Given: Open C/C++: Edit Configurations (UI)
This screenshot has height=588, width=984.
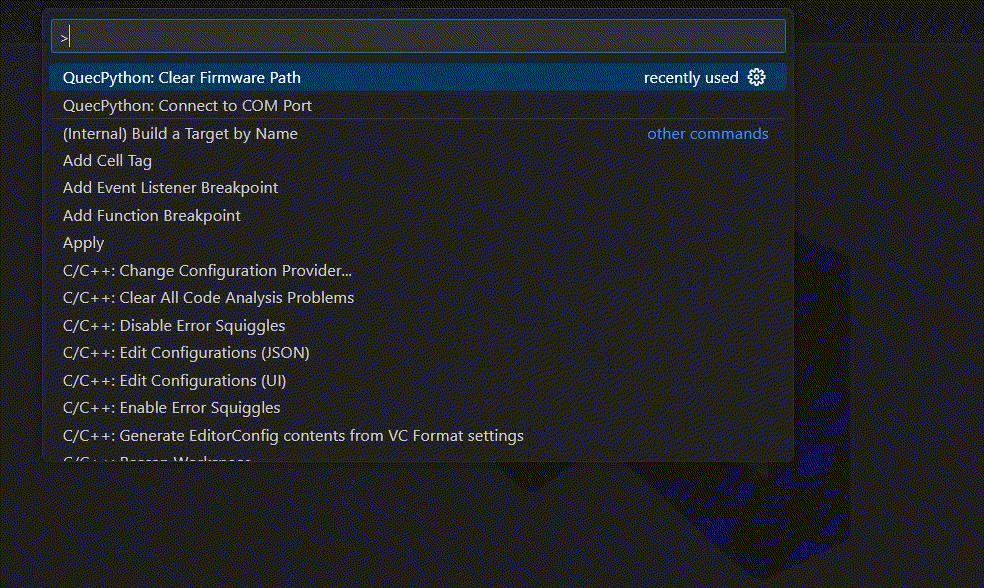Looking at the screenshot, I should click(418, 380).
